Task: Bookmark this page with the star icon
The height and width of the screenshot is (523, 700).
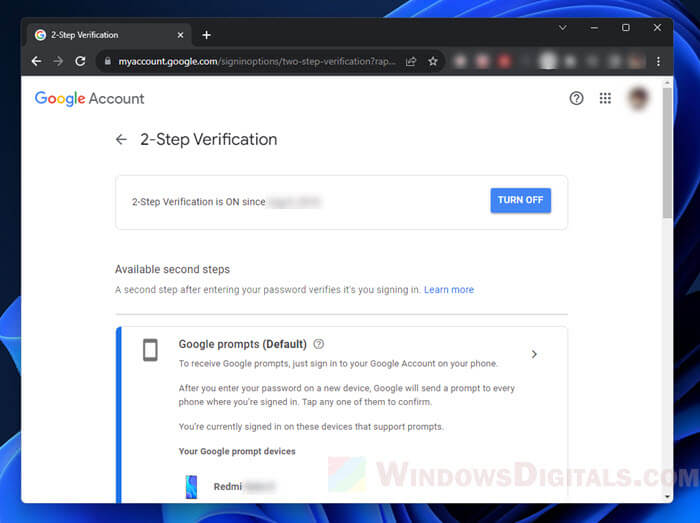Action: [433, 61]
